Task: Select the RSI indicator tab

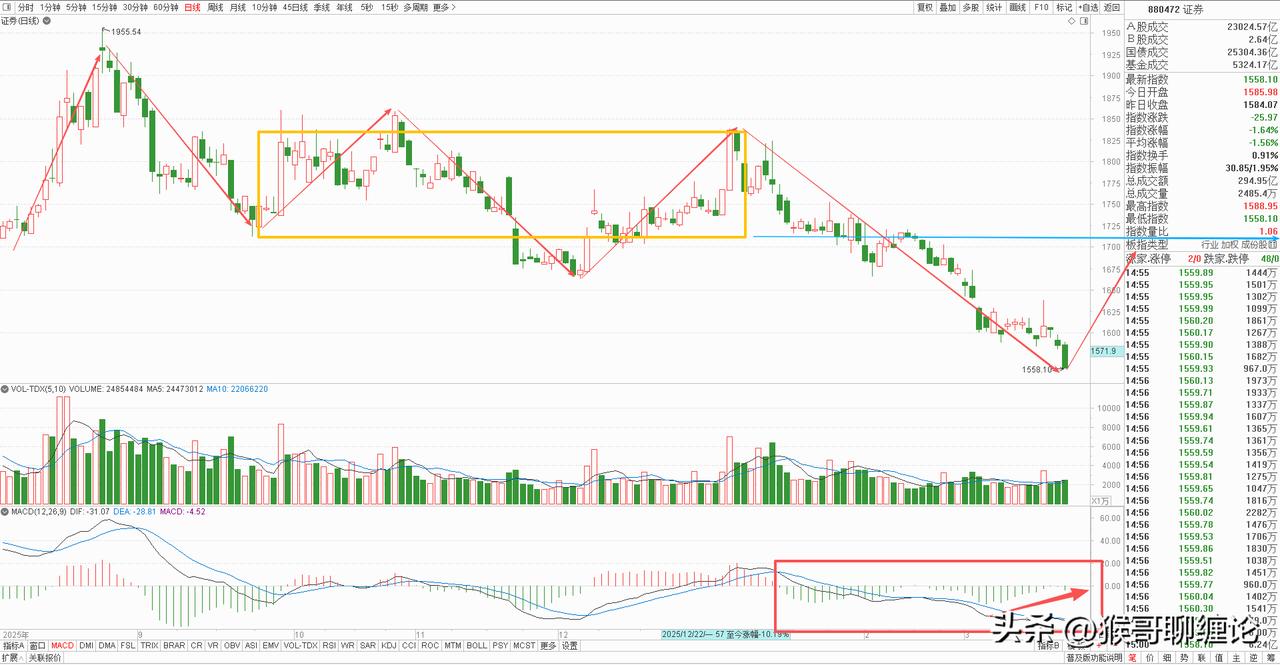Action: point(329,645)
